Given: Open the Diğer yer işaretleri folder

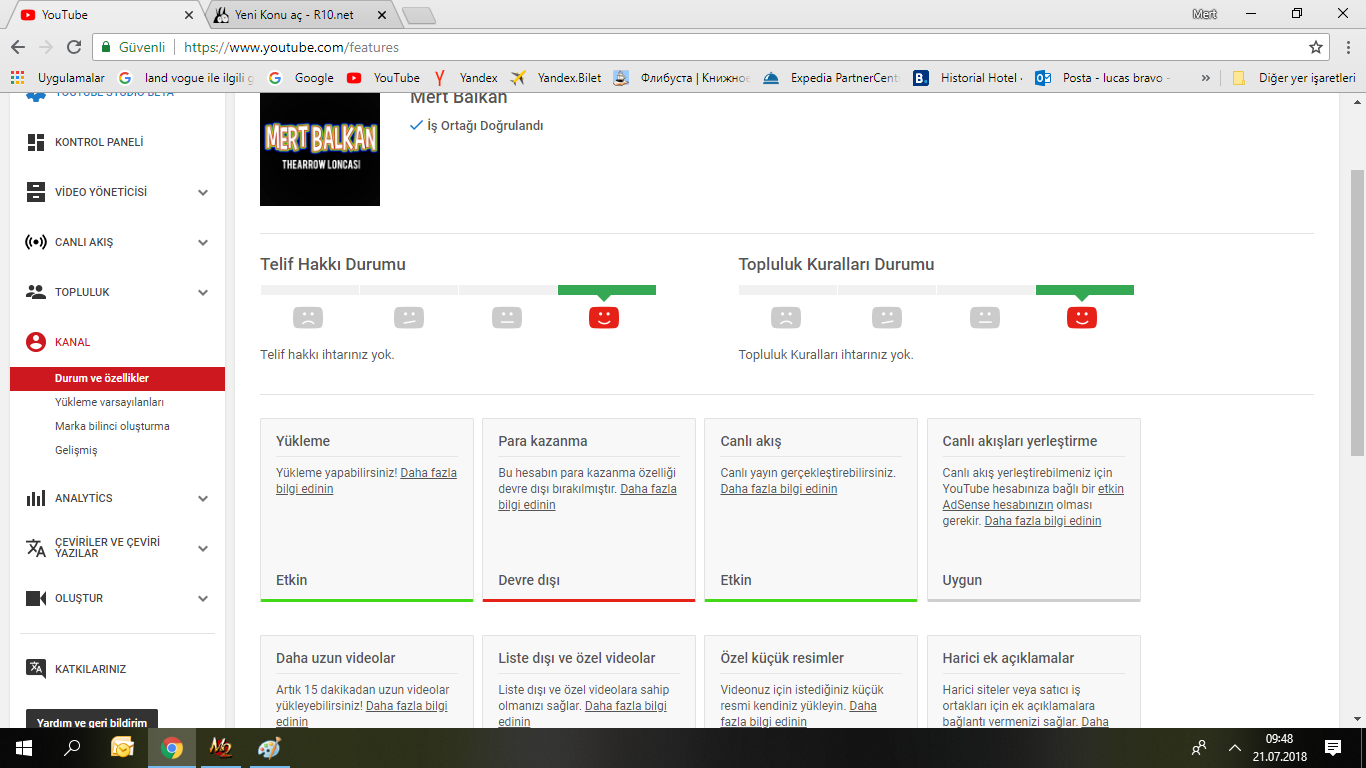Looking at the screenshot, I should [x=1294, y=78].
